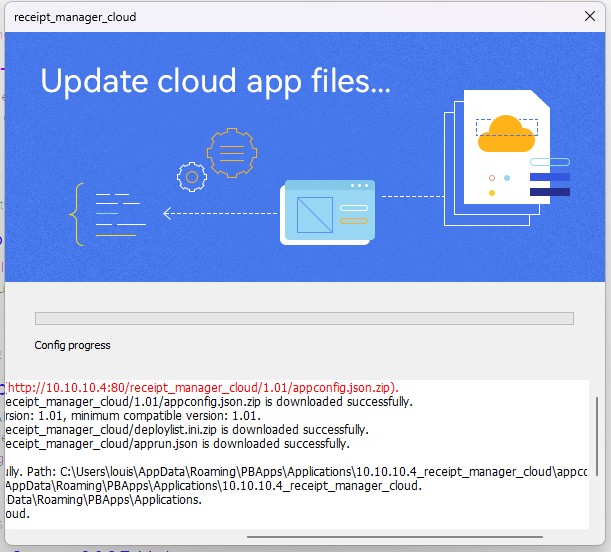Click the browser window illustration in the banner
This screenshot has width=611, height=552.
click(329, 210)
